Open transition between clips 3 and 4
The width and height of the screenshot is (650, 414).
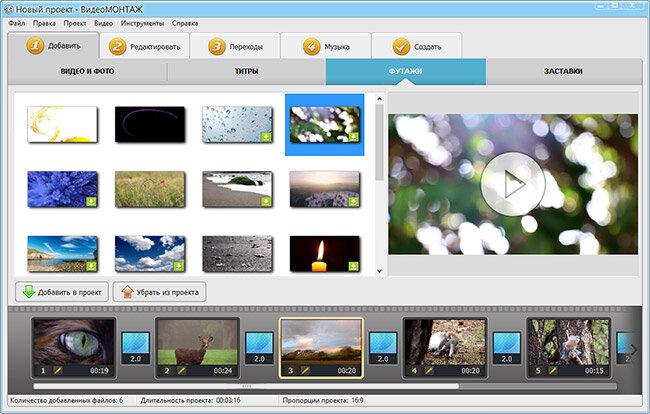pos(383,348)
